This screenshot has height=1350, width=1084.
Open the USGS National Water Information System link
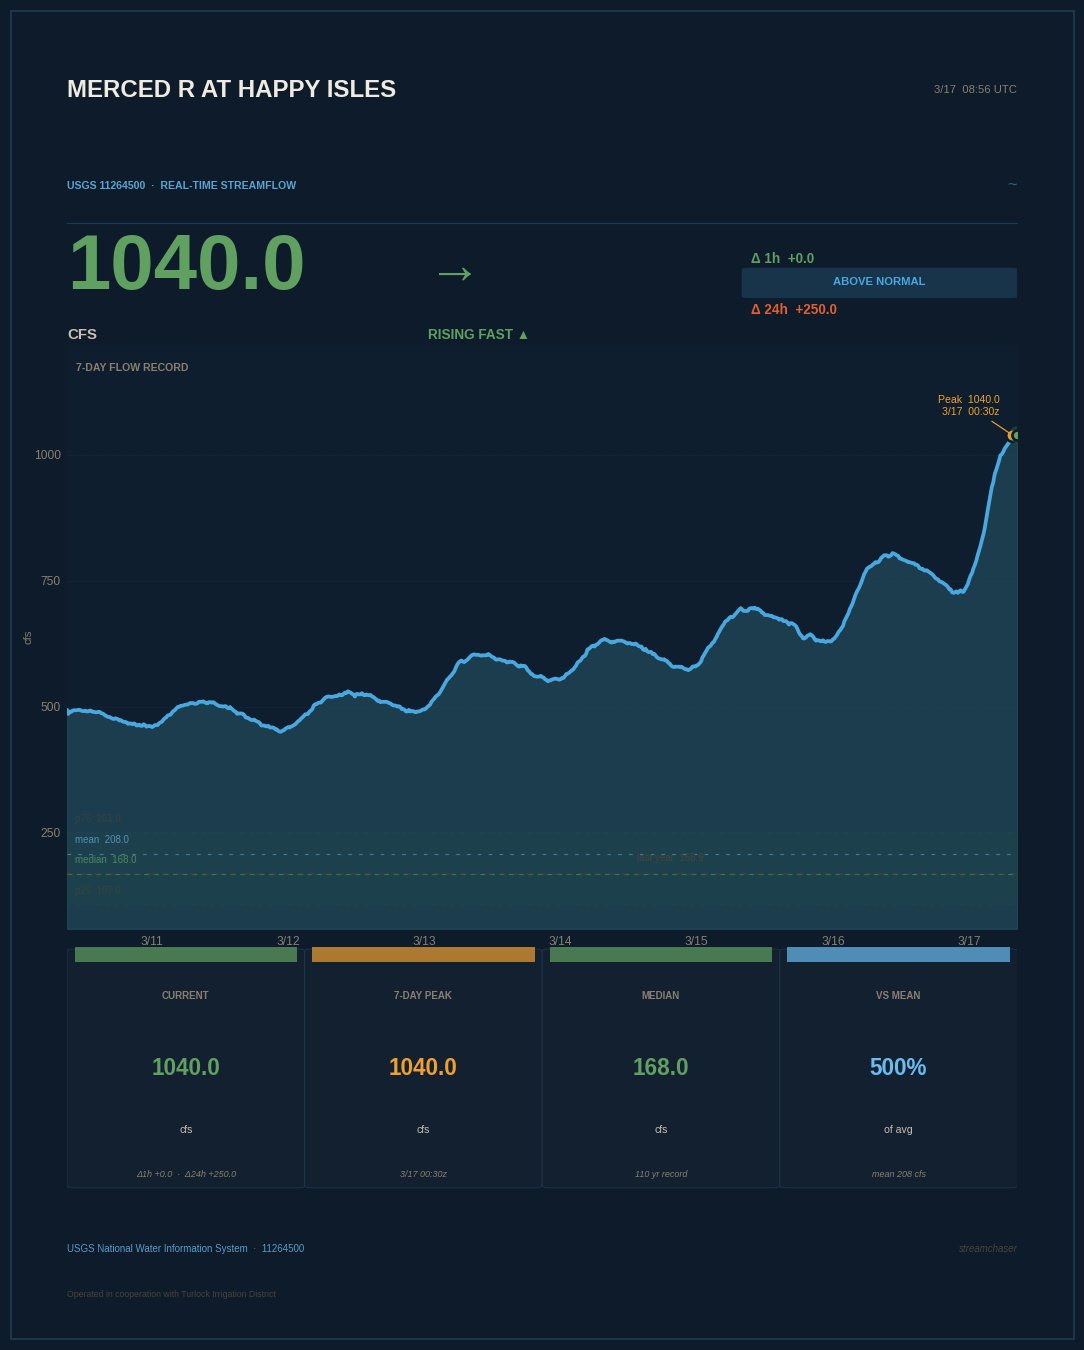157,1248
